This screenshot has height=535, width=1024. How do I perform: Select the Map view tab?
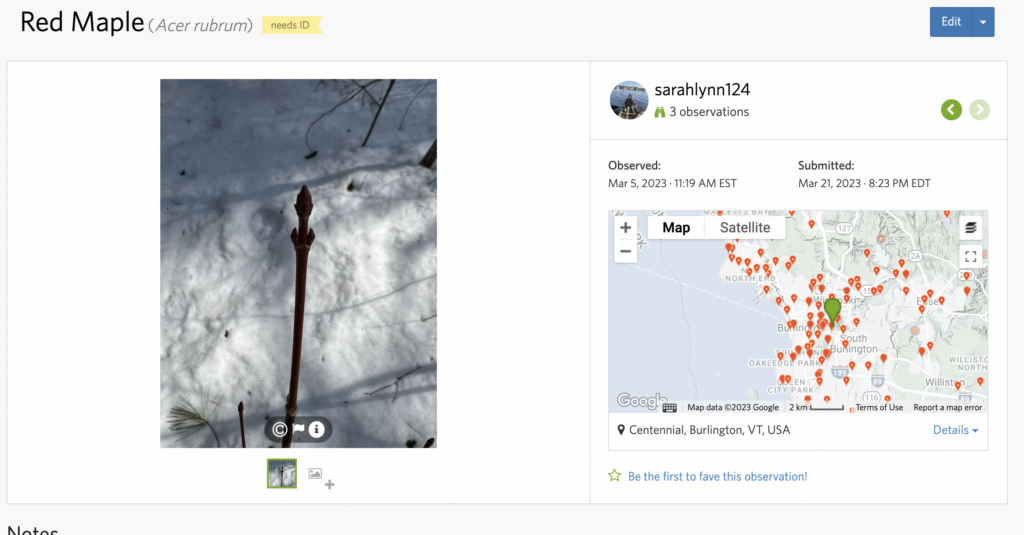(x=676, y=227)
